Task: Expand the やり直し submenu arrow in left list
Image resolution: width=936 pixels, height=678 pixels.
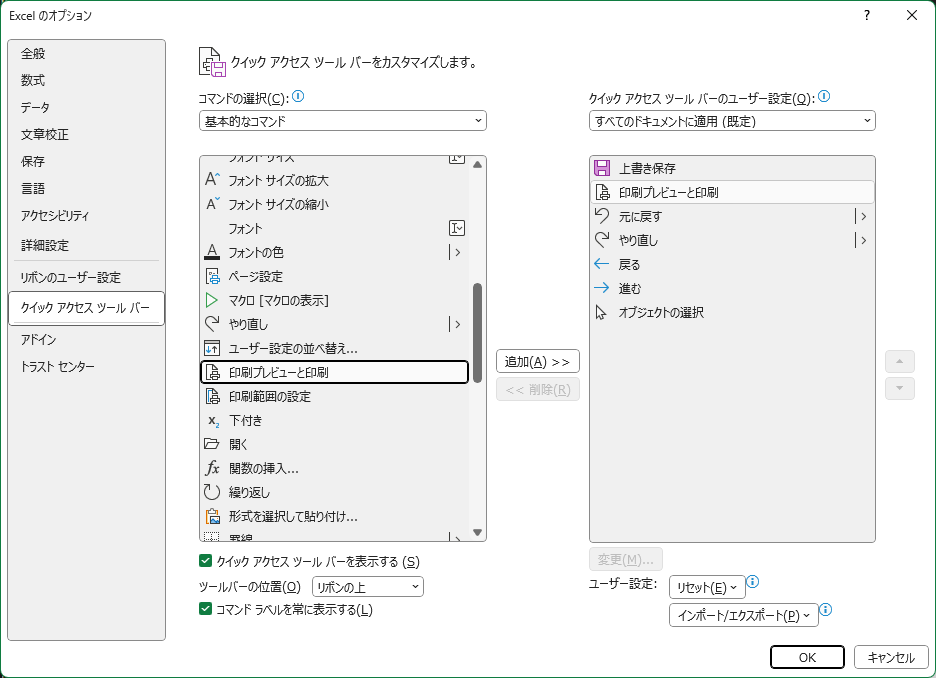Action: pyautogui.click(x=457, y=324)
